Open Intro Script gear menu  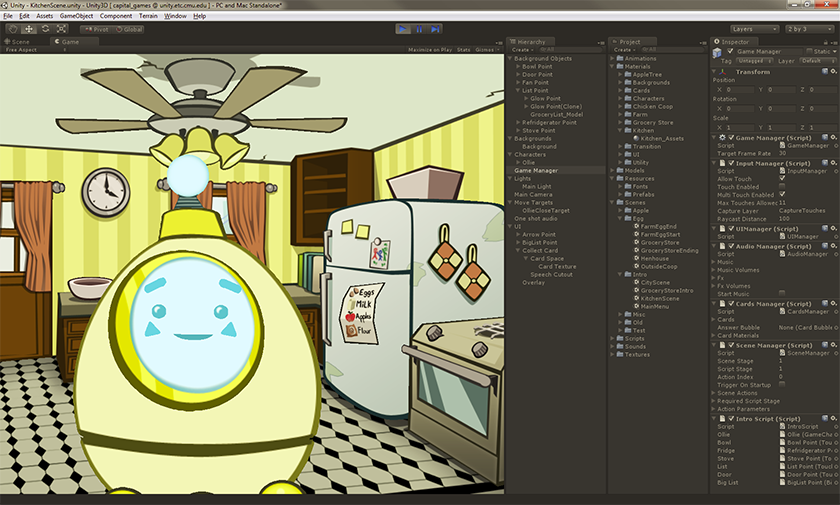834,419
